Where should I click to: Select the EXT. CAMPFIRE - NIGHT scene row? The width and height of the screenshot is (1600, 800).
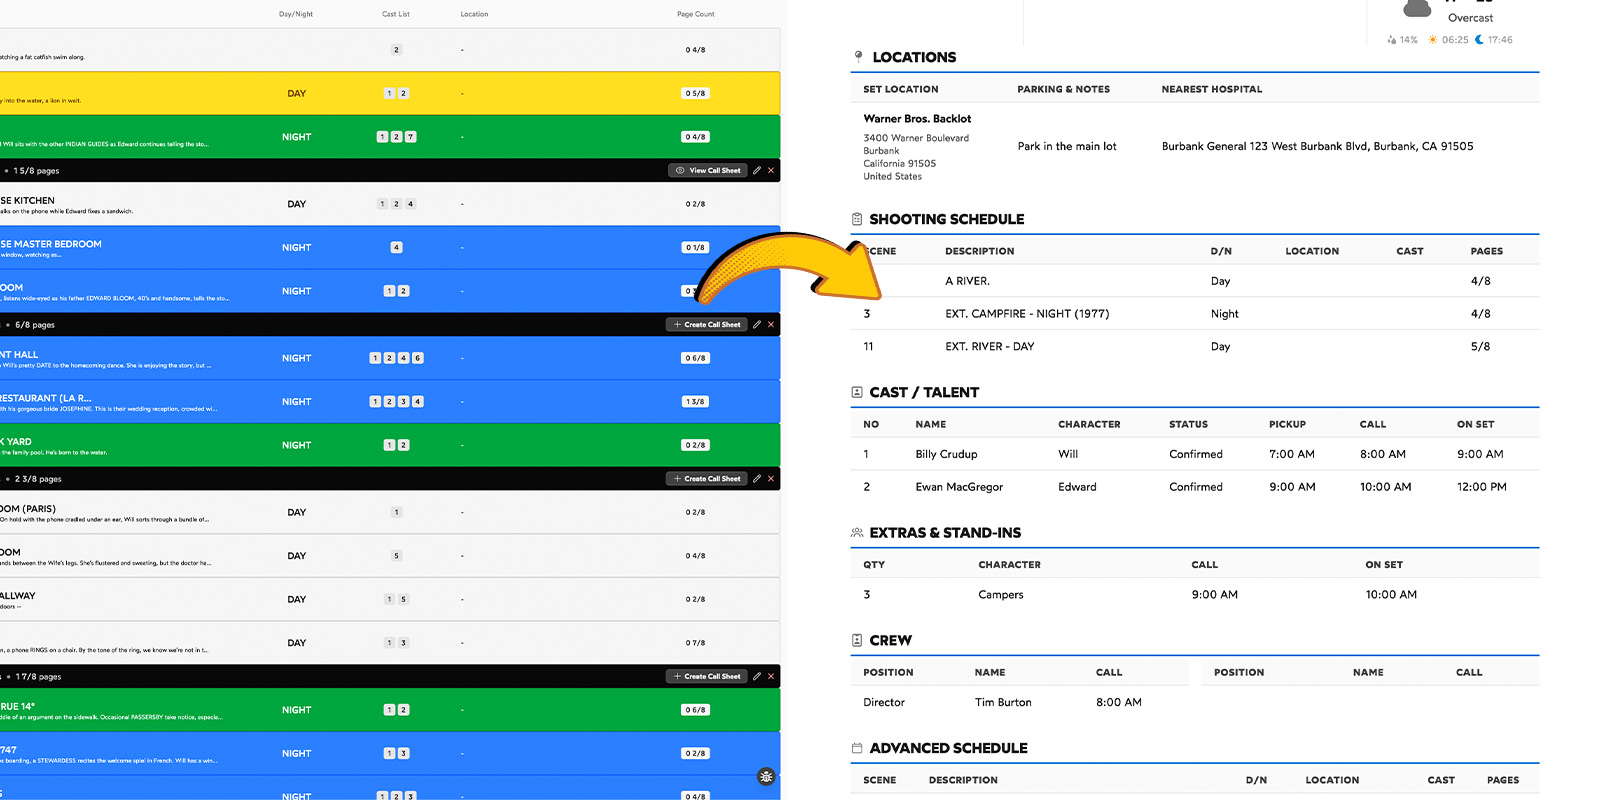point(1027,314)
